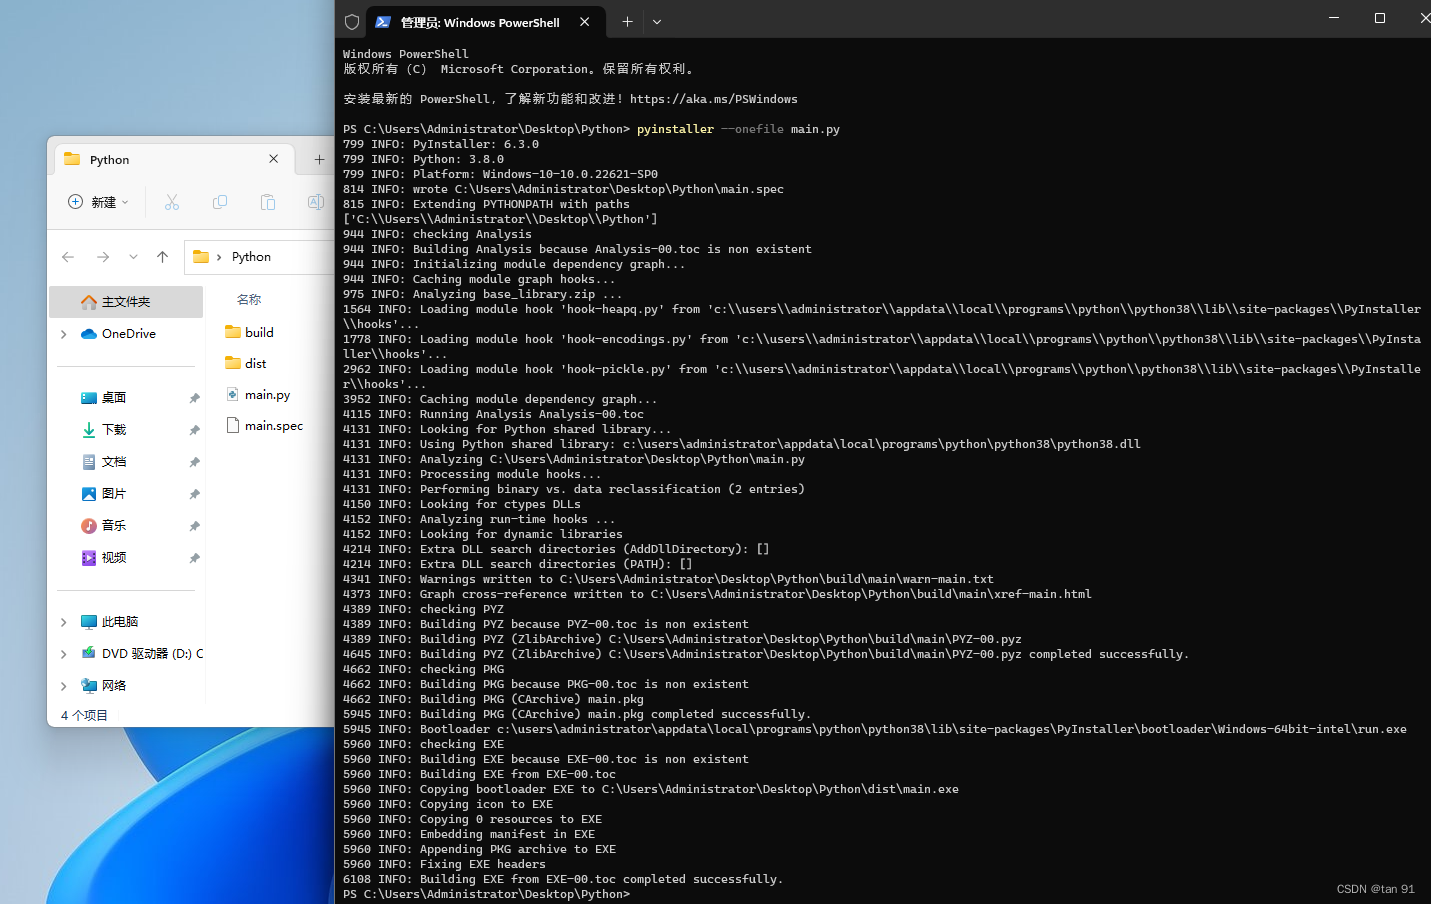Click the New (新建) button in Explorer
The image size is (1431, 904).
click(98, 202)
